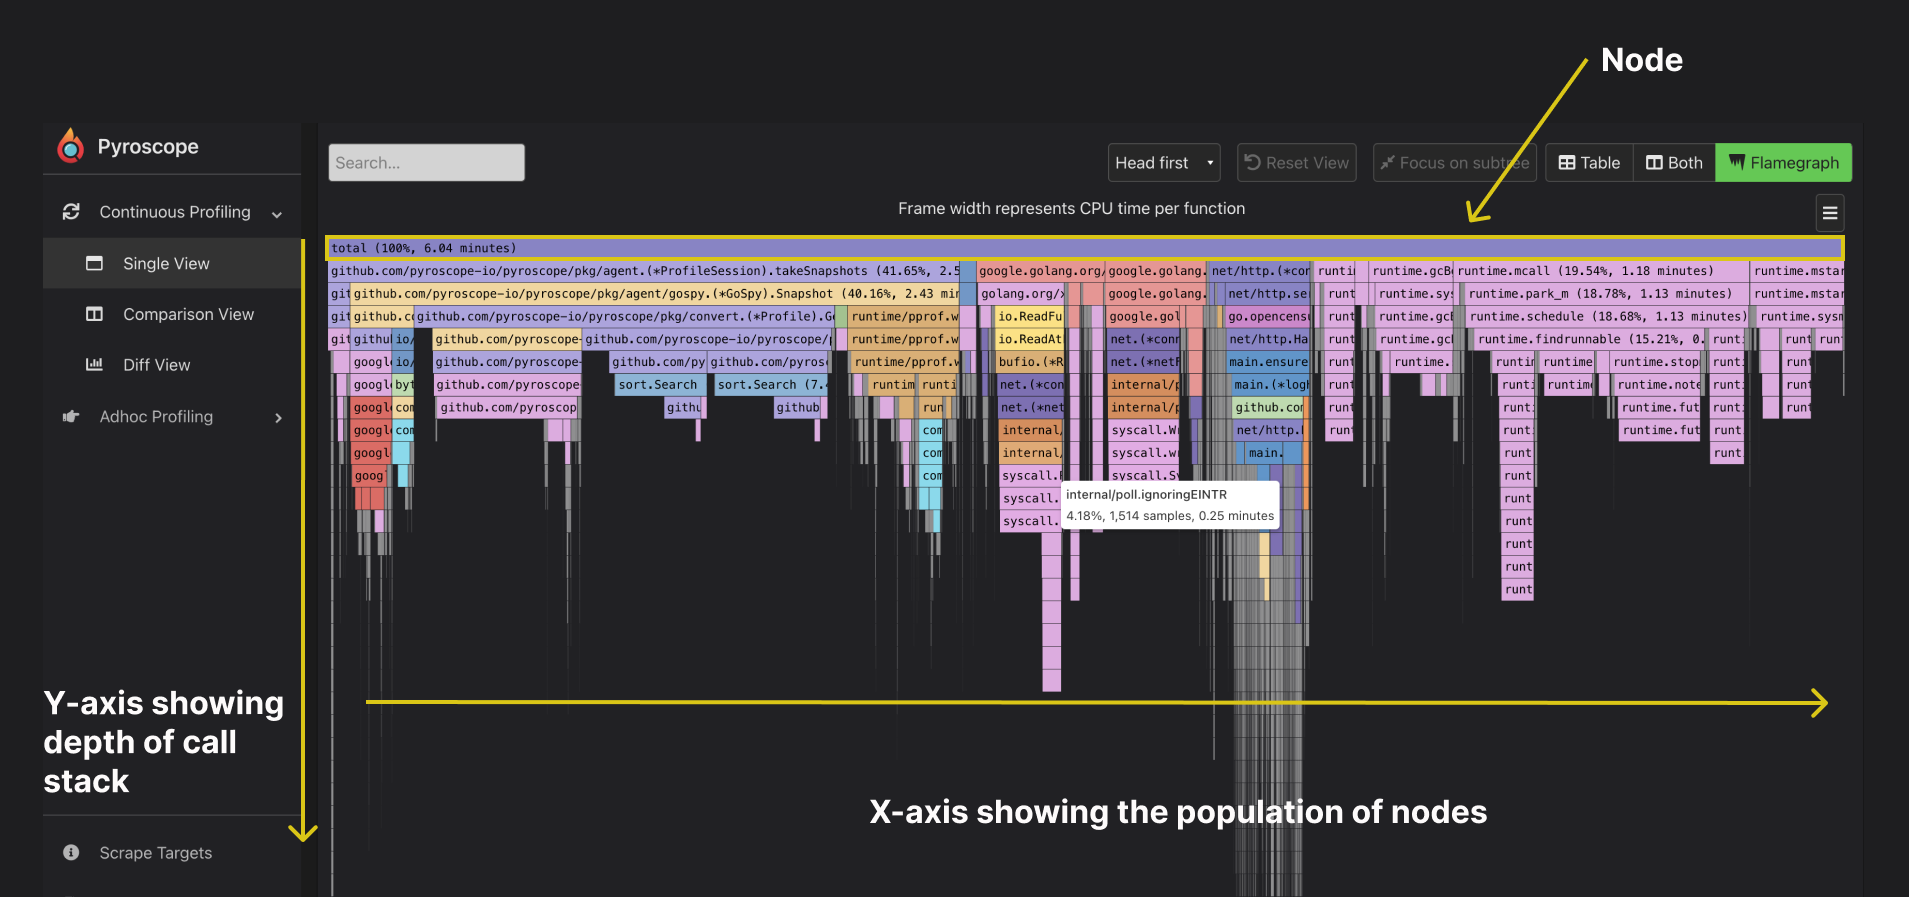Select the runtime.findrunnable 15.21% node

tap(1591, 340)
